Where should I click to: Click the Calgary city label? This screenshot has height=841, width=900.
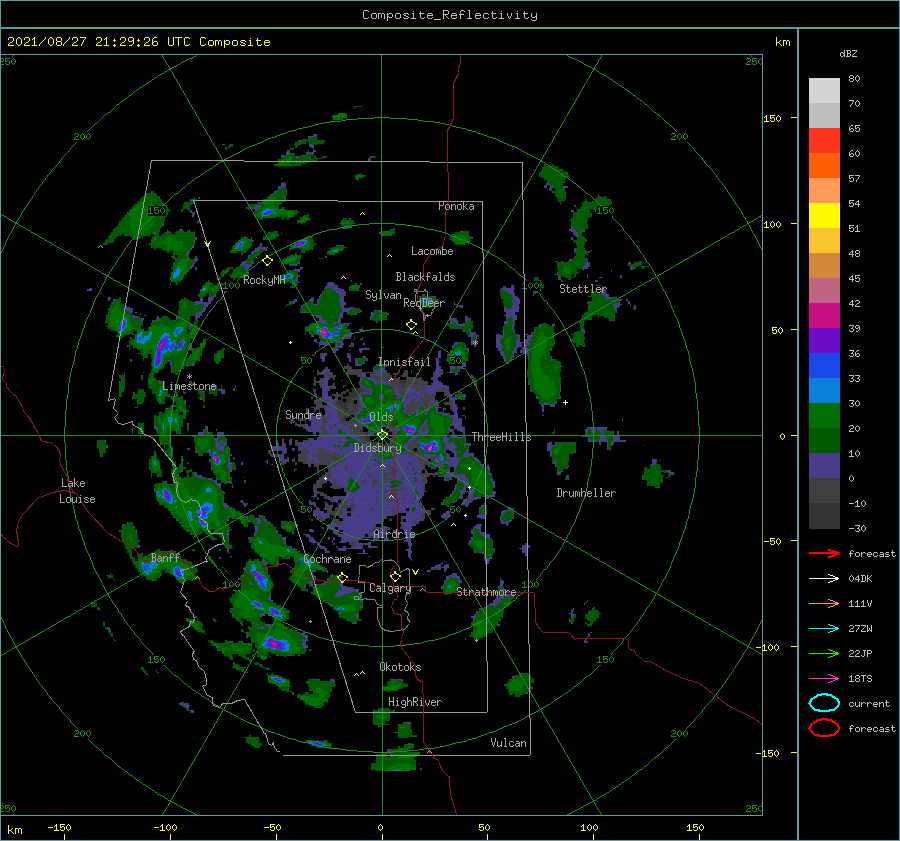pos(390,588)
